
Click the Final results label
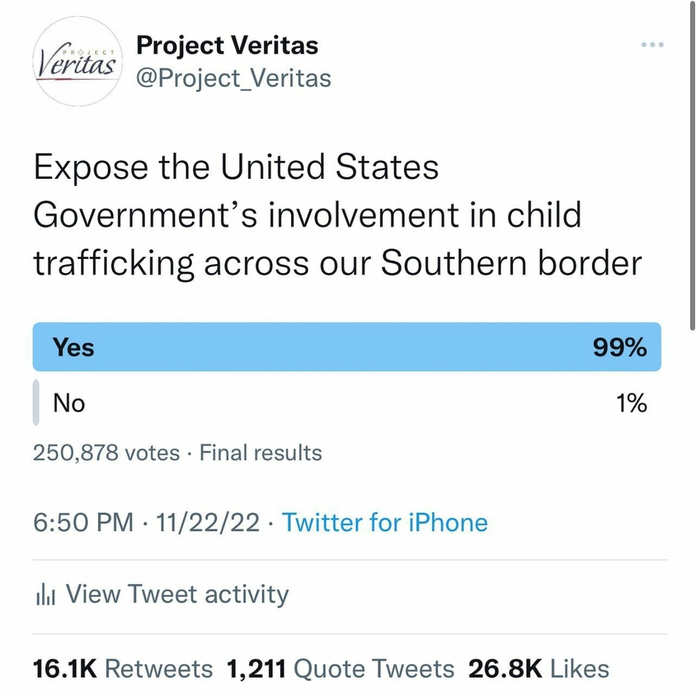(x=261, y=453)
